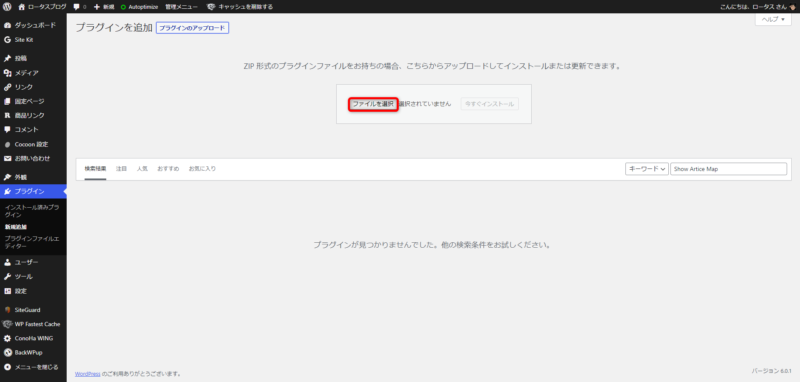Click the cheetah icon next to キャッシュを削除する
This screenshot has width=800, height=382.
(211, 7)
